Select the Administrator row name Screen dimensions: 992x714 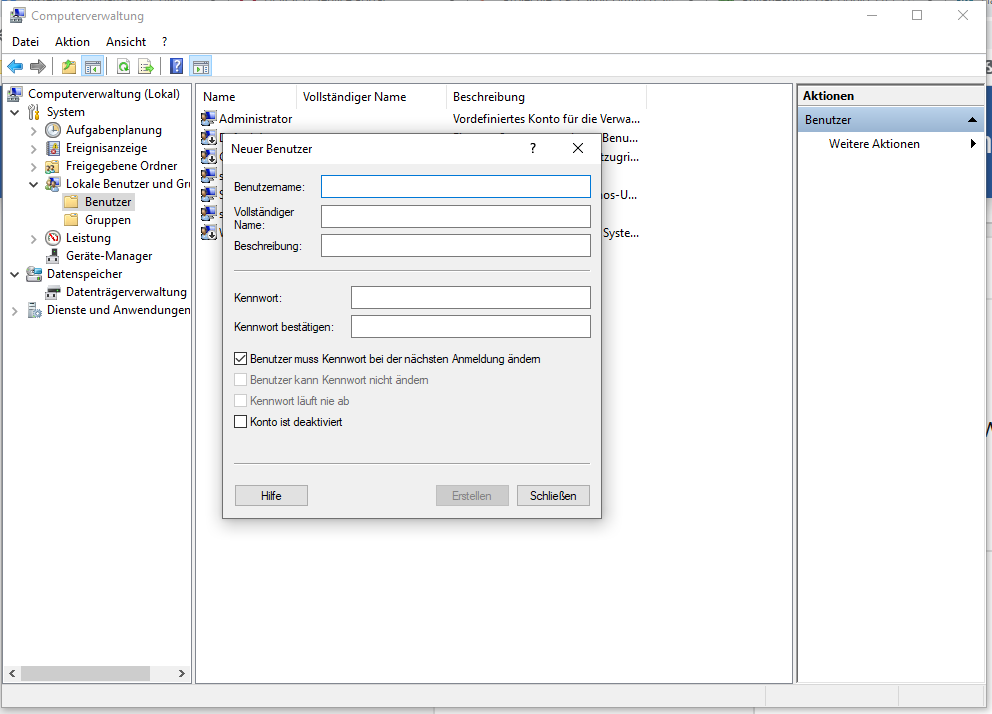click(256, 119)
